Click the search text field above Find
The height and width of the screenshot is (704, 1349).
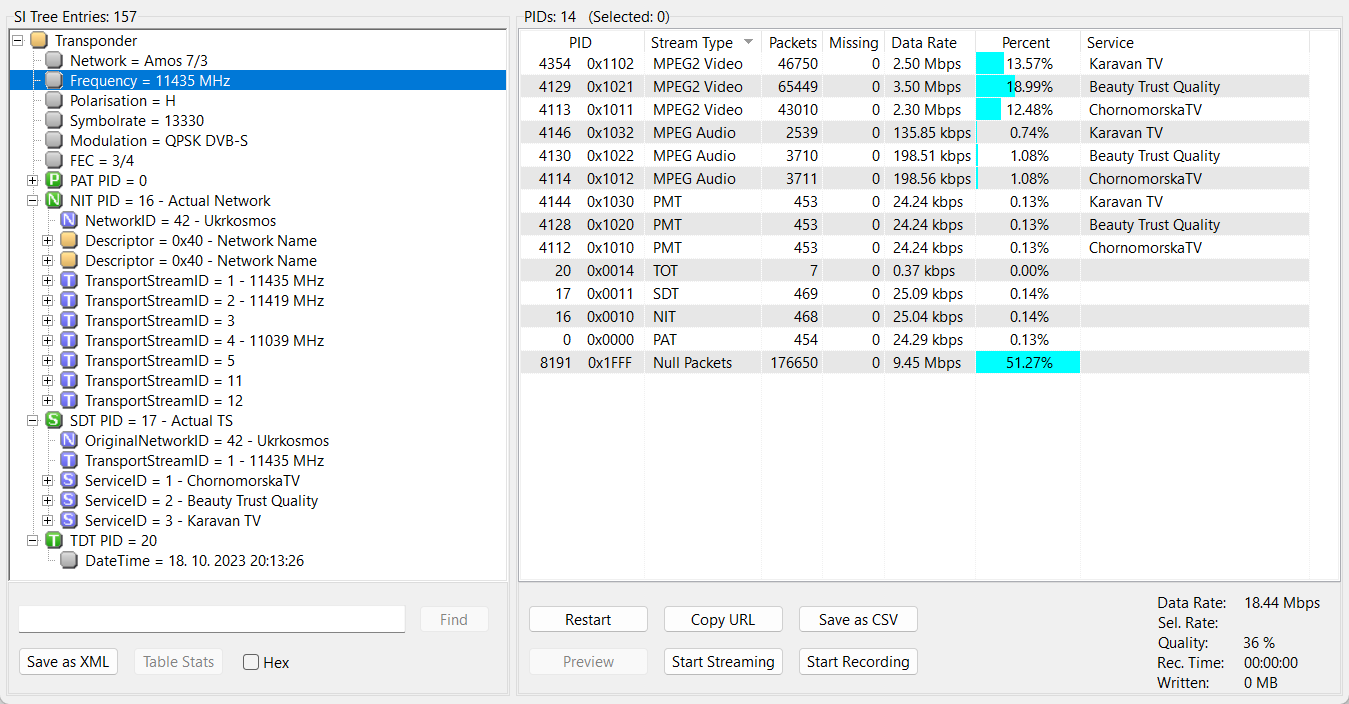click(212, 619)
